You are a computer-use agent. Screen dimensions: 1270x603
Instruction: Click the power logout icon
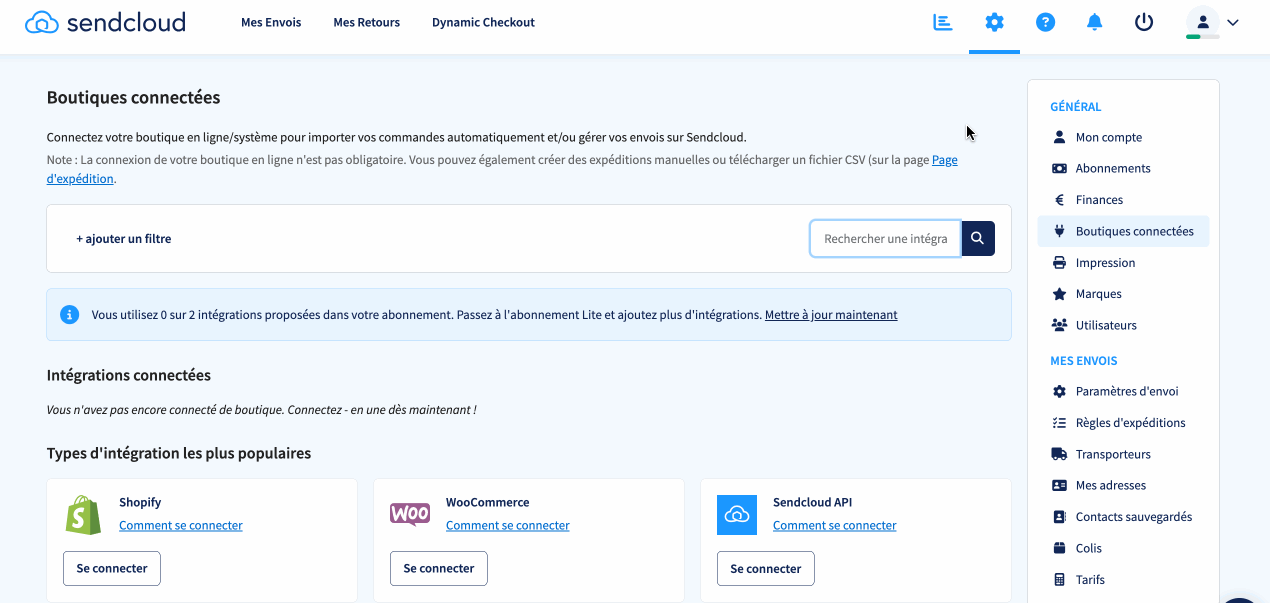[x=1144, y=22]
